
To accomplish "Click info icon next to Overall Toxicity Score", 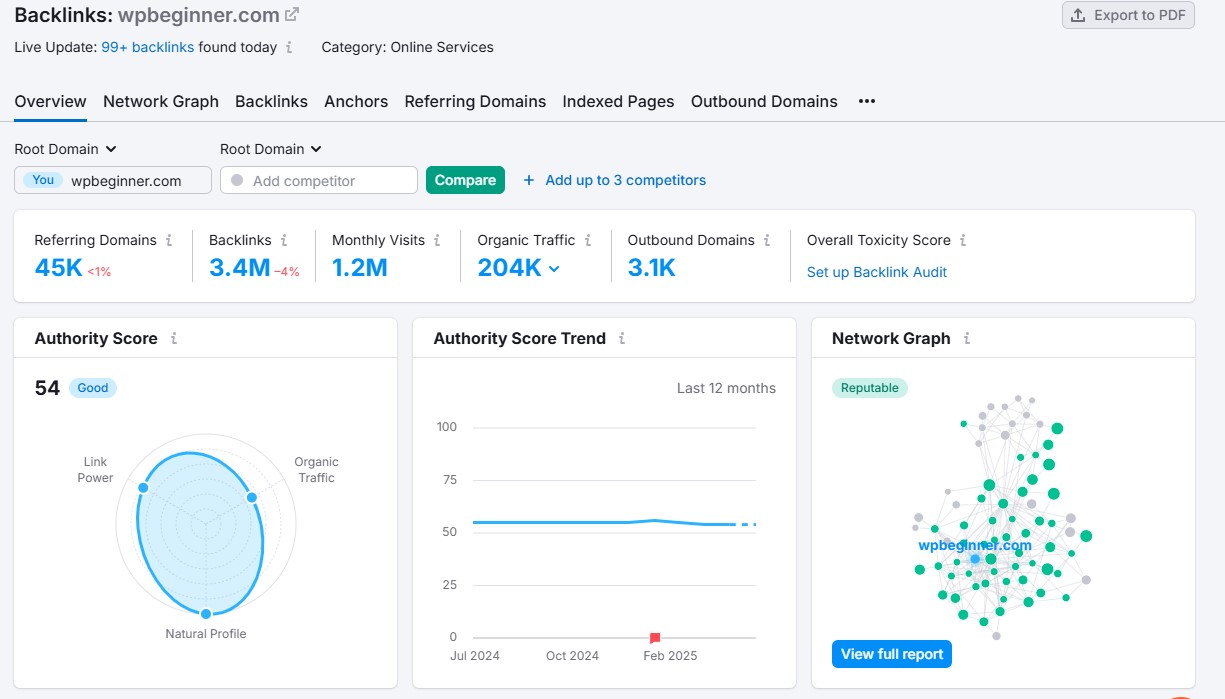I will coord(963,240).
